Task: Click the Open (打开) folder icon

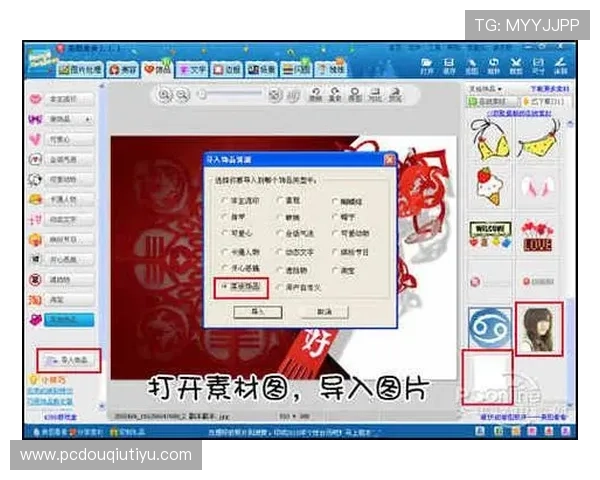Action: click(x=427, y=66)
